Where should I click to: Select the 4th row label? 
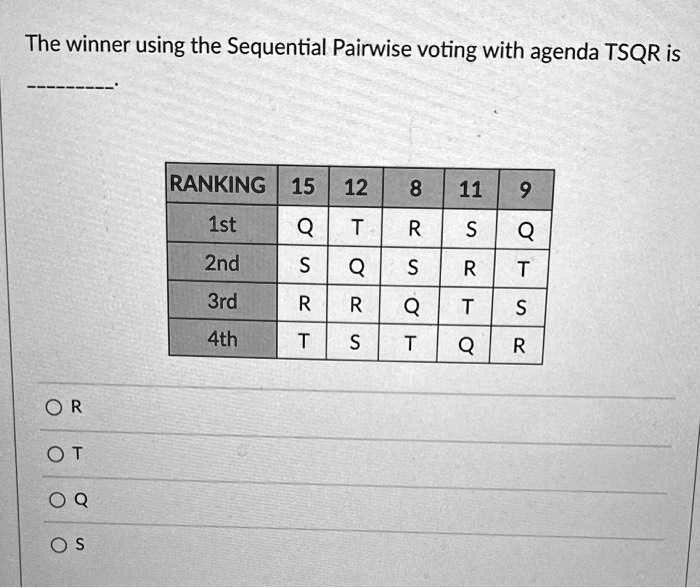[x=221, y=340]
